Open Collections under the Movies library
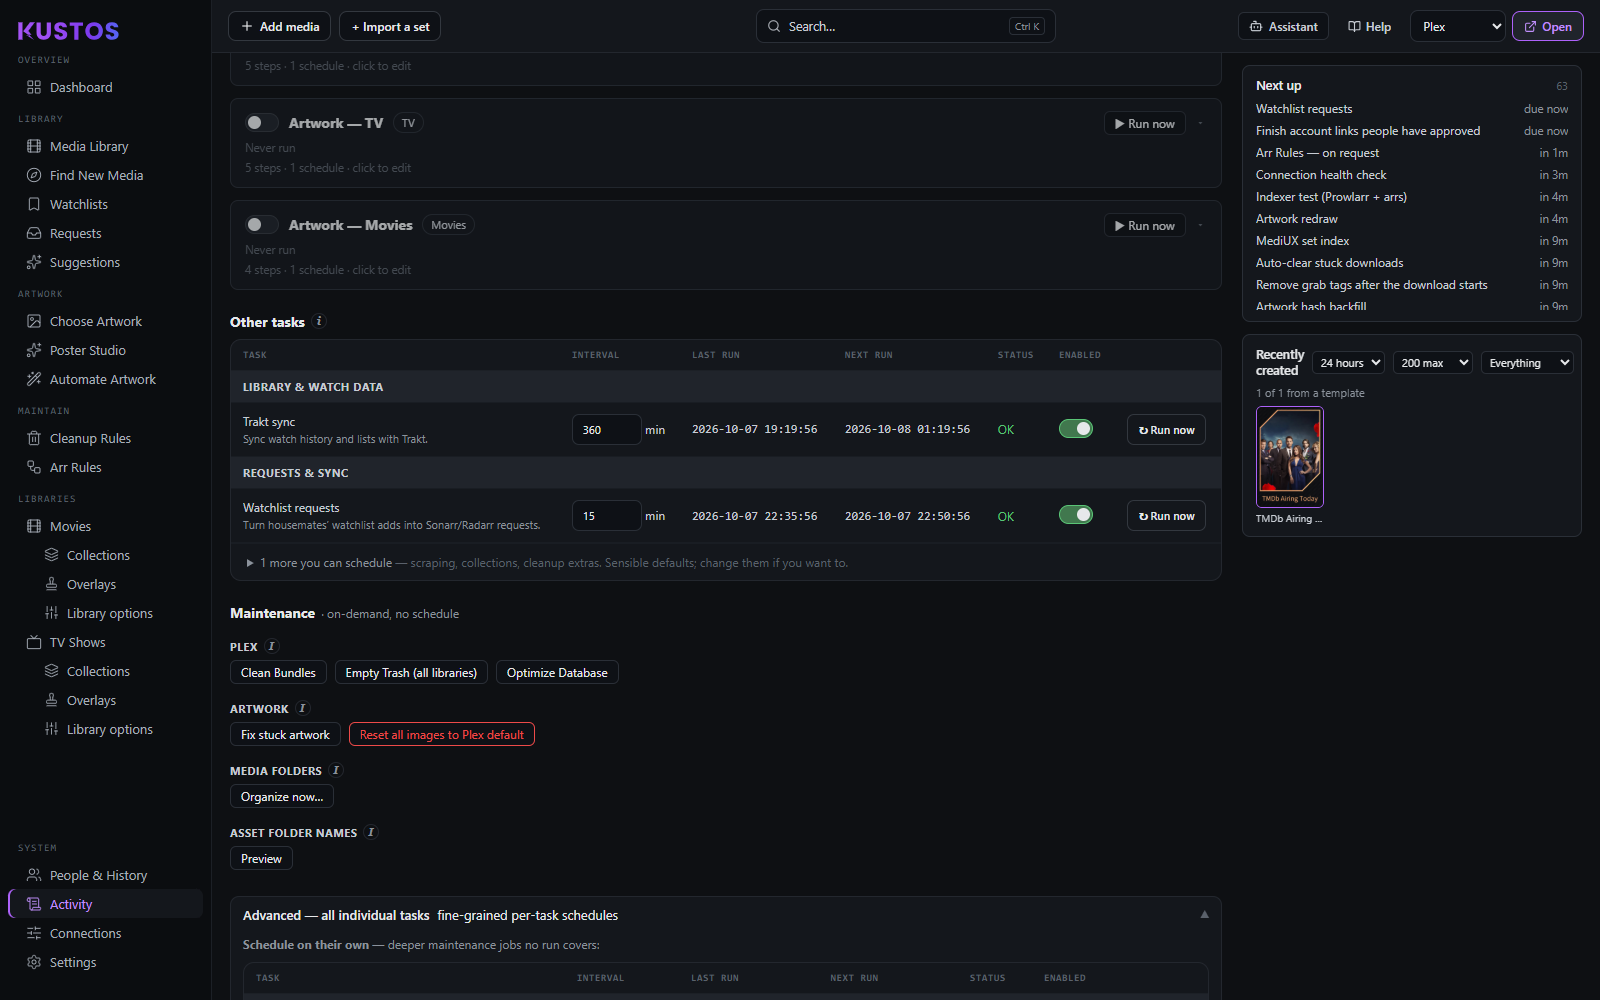This screenshot has width=1600, height=1000. coord(98,555)
